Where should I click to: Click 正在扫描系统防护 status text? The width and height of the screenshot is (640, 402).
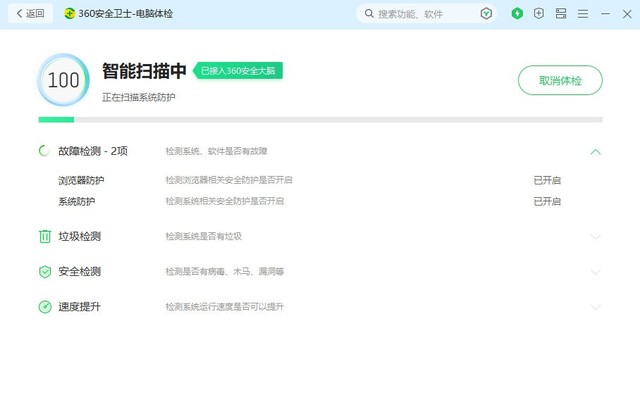point(139,97)
